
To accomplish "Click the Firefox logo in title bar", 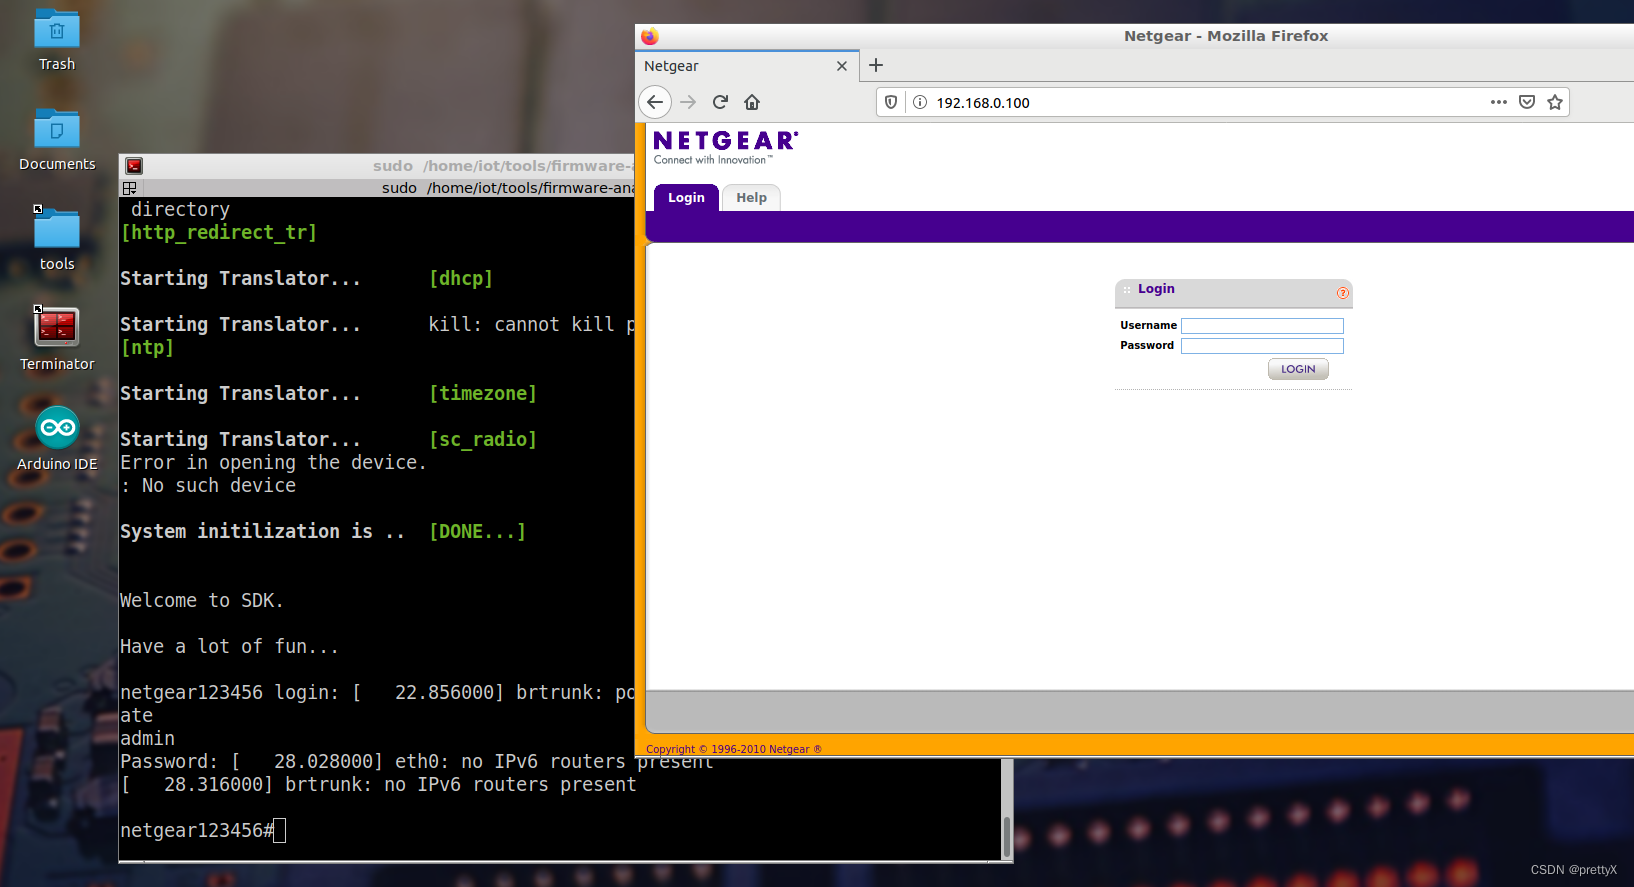I will pos(650,36).
